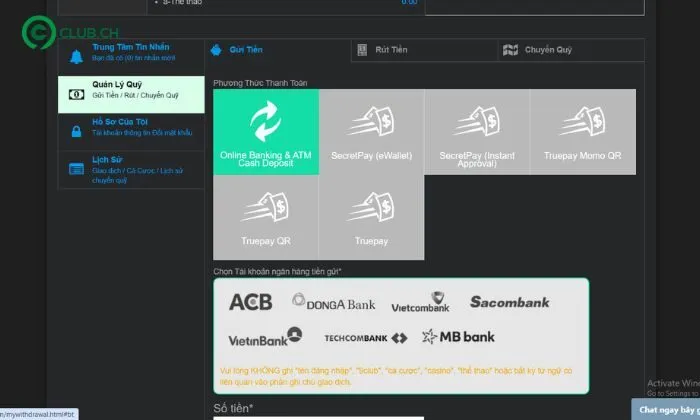
Task: Click the Activate Windows notice
Action: coord(673,387)
